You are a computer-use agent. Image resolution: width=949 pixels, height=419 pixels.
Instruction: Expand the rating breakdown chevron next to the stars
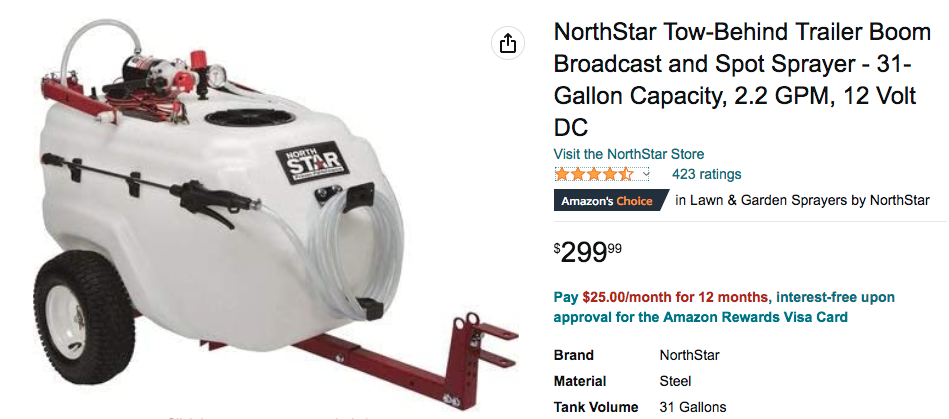click(646, 174)
